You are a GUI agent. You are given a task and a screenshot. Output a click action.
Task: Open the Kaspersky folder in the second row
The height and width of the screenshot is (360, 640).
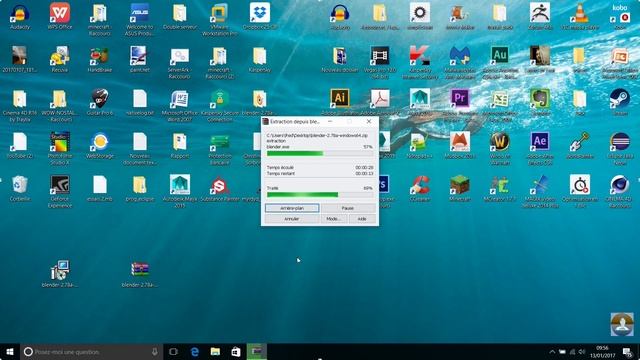pos(260,60)
